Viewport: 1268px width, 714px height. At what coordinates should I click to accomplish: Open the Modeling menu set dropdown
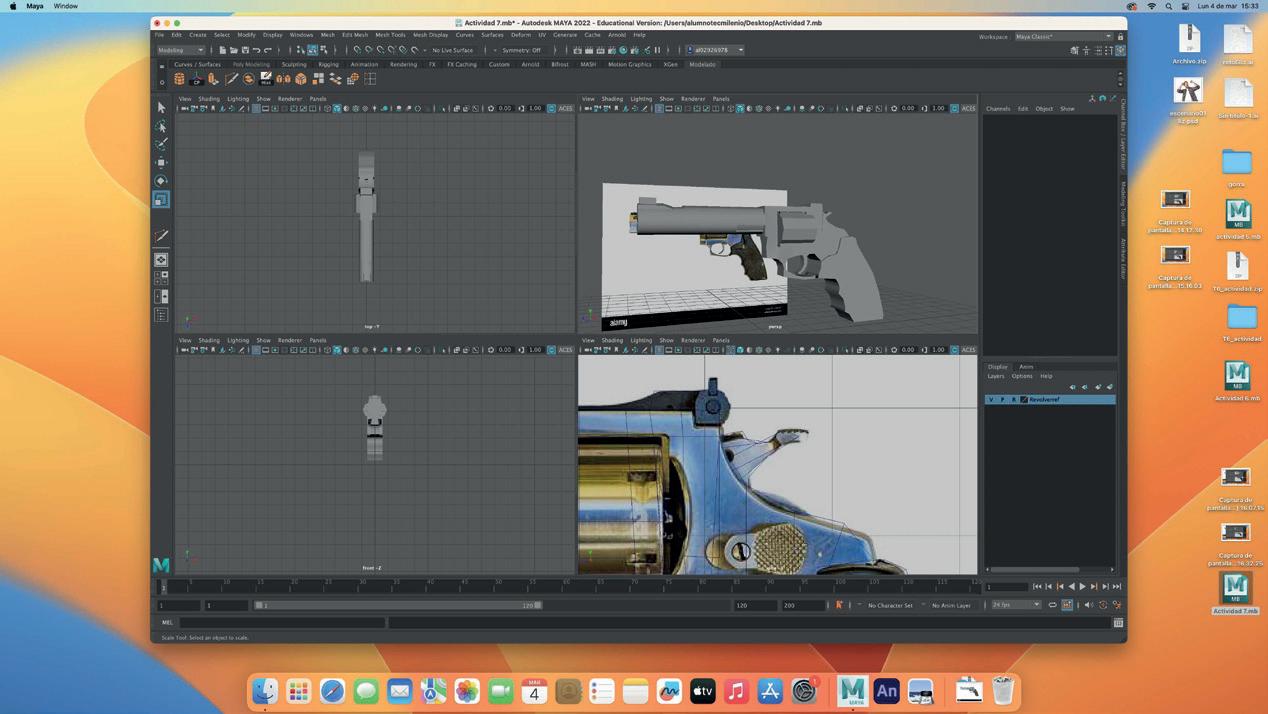(181, 50)
